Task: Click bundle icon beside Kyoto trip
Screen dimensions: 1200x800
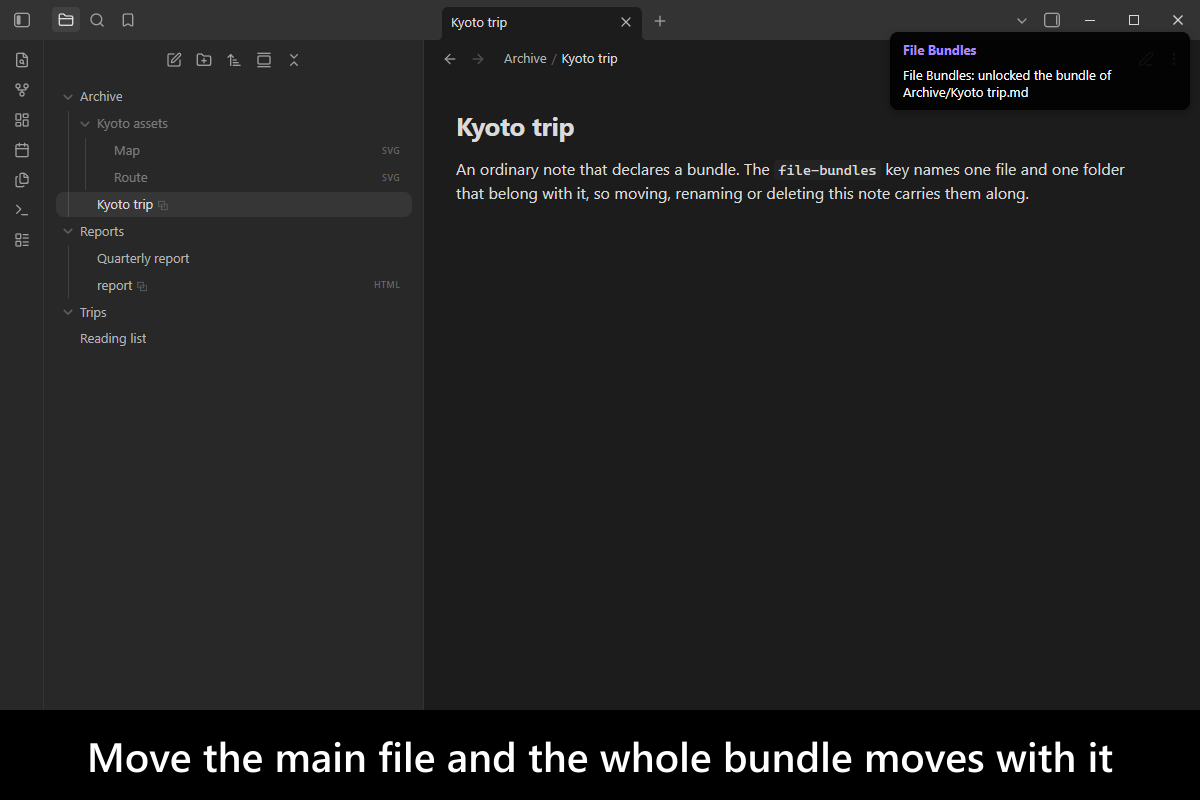Action: (x=163, y=205)
